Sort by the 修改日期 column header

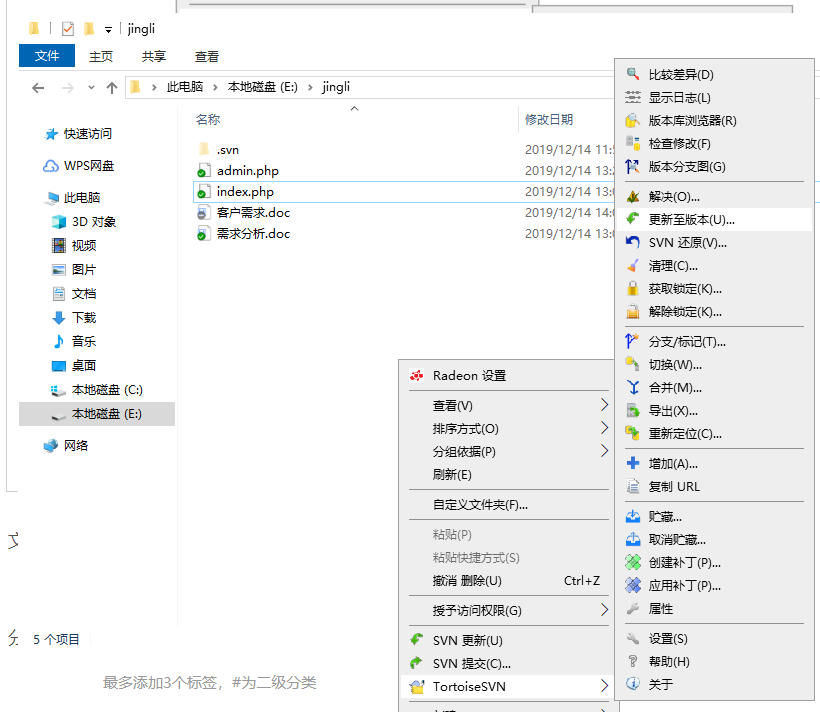point(549,120)
